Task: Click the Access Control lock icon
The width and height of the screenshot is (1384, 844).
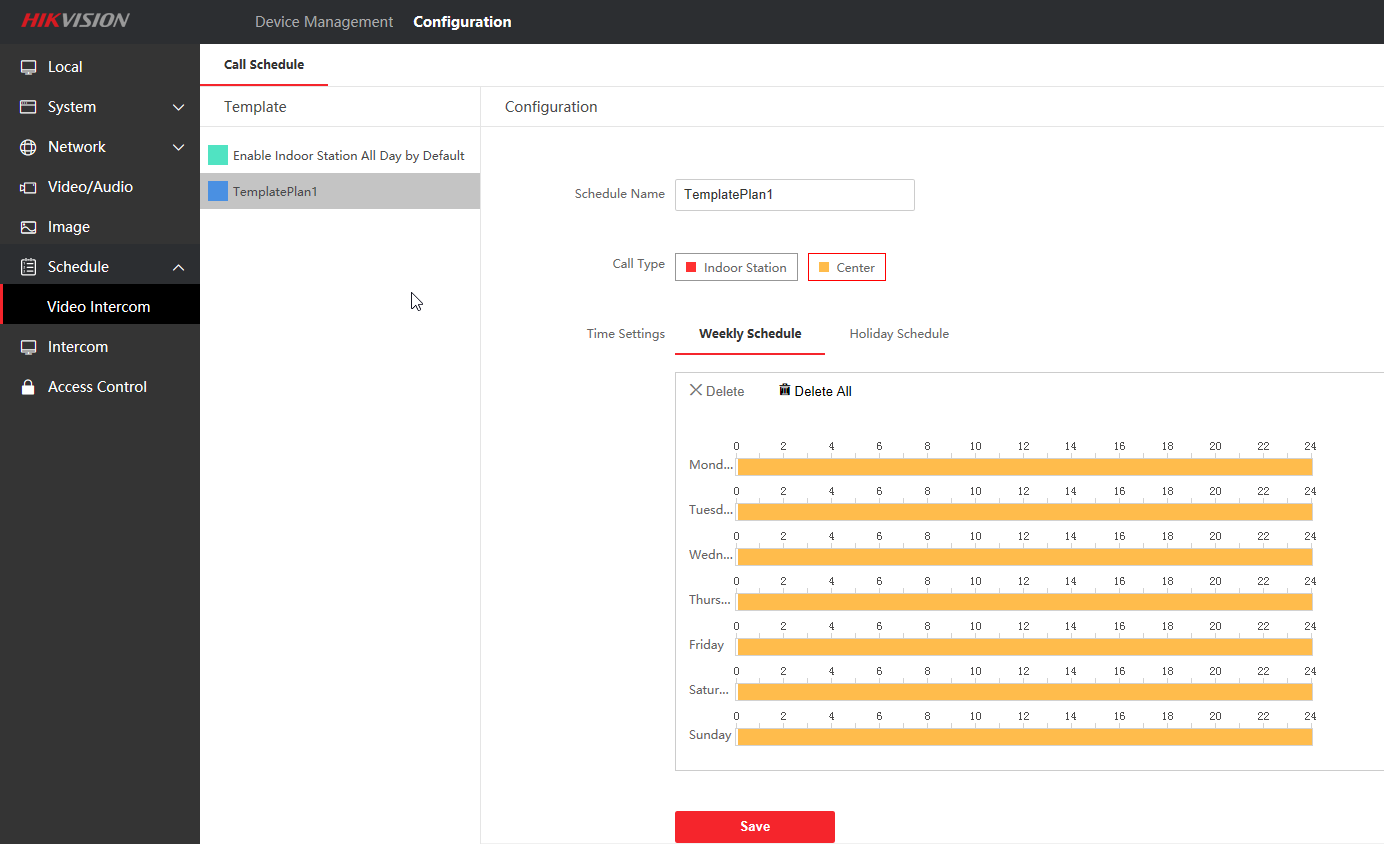Action: click(28, 387)
